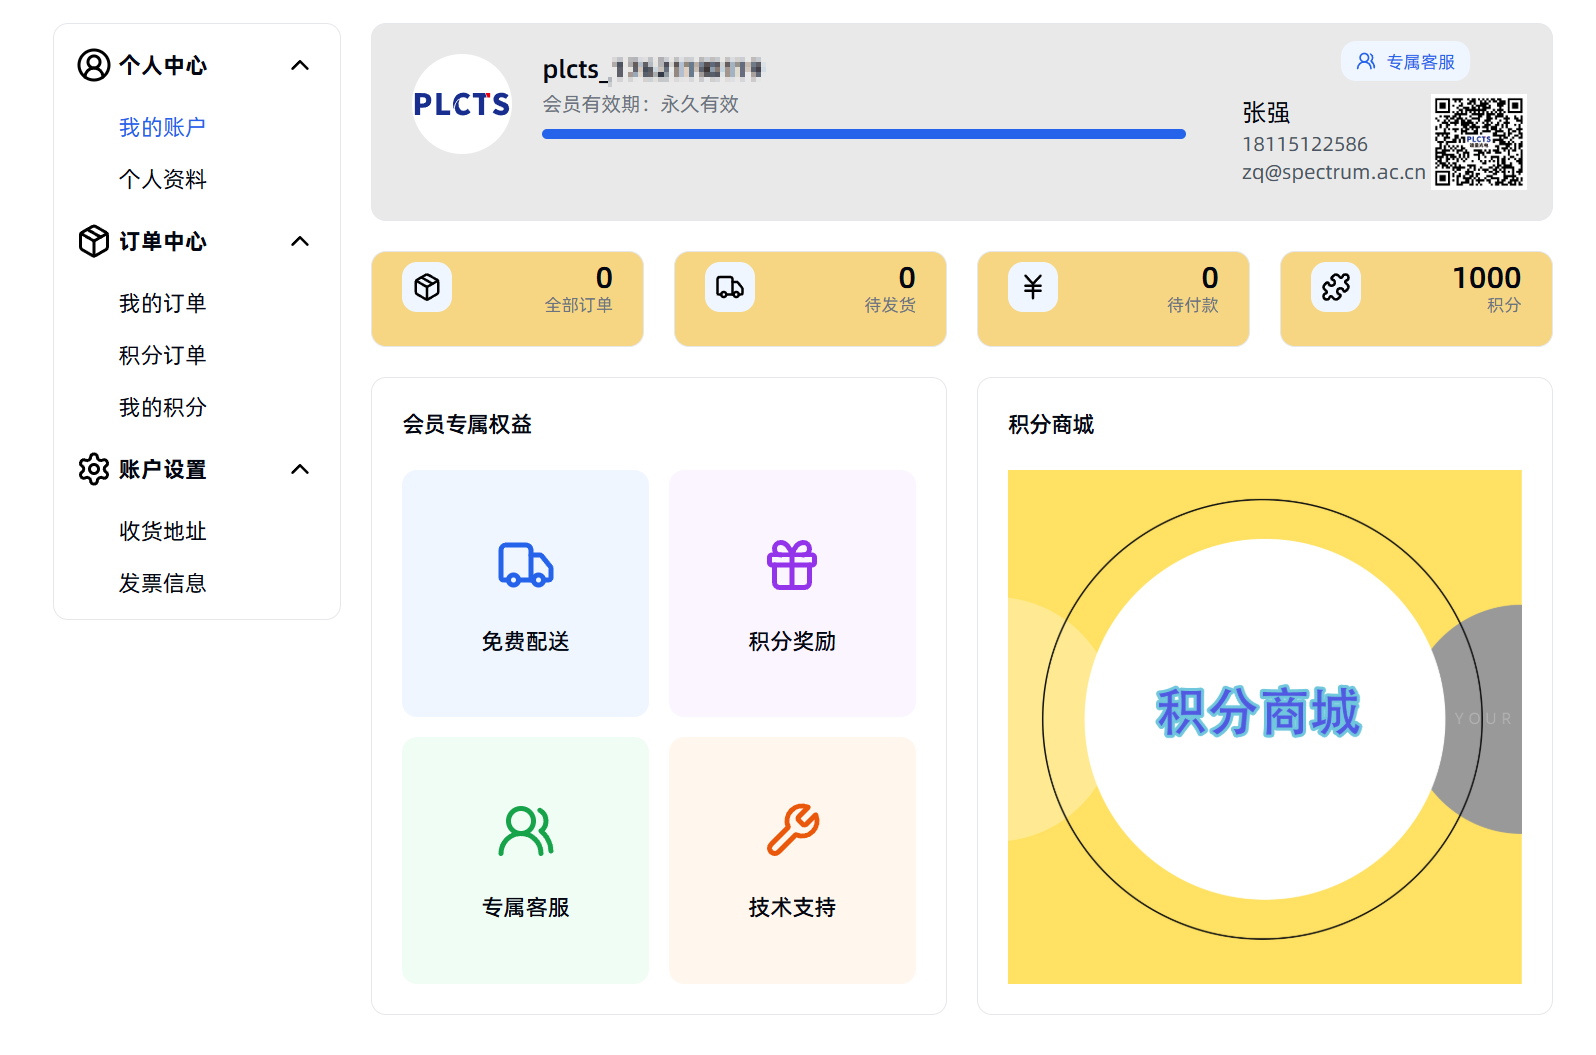
Task: Open 发票信息 link in sidebar
Action: click(x=162, y=584)
